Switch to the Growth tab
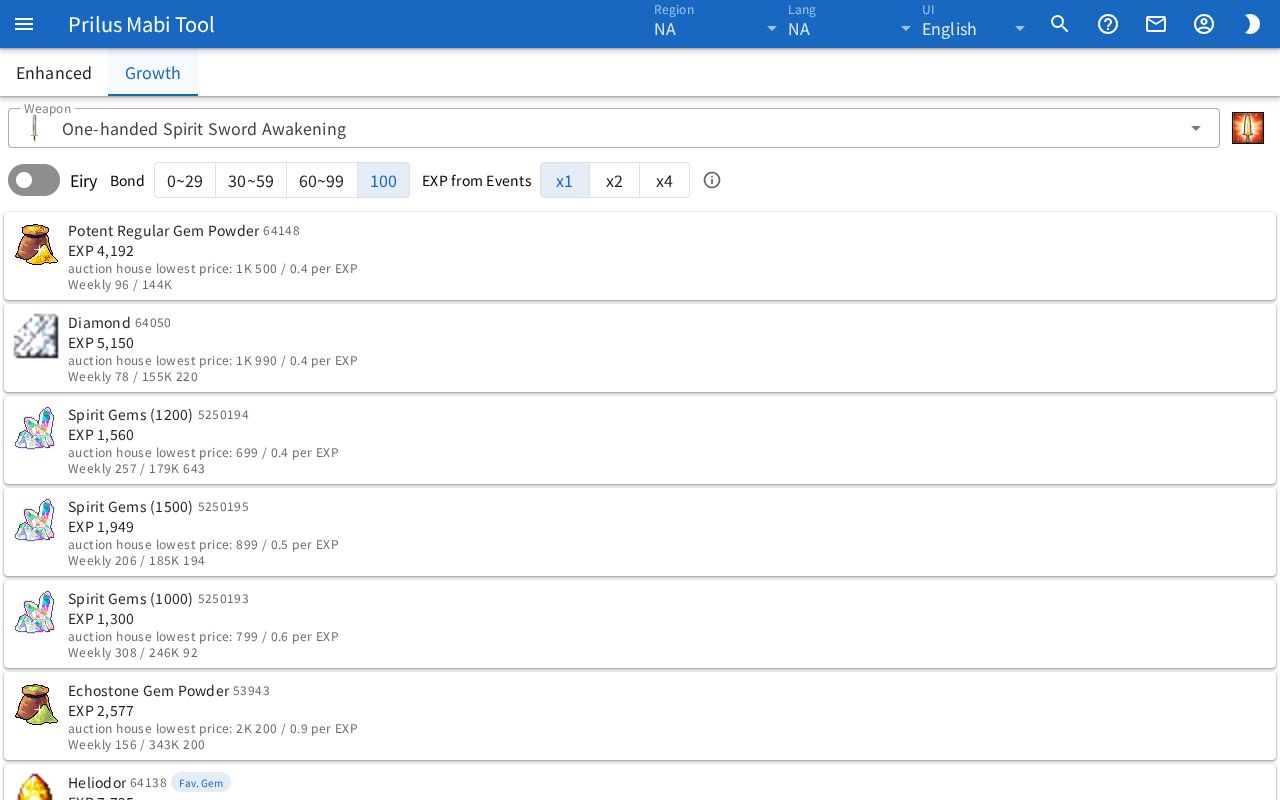The width and height of the screenshot is (1280, 800). (153, 73)
